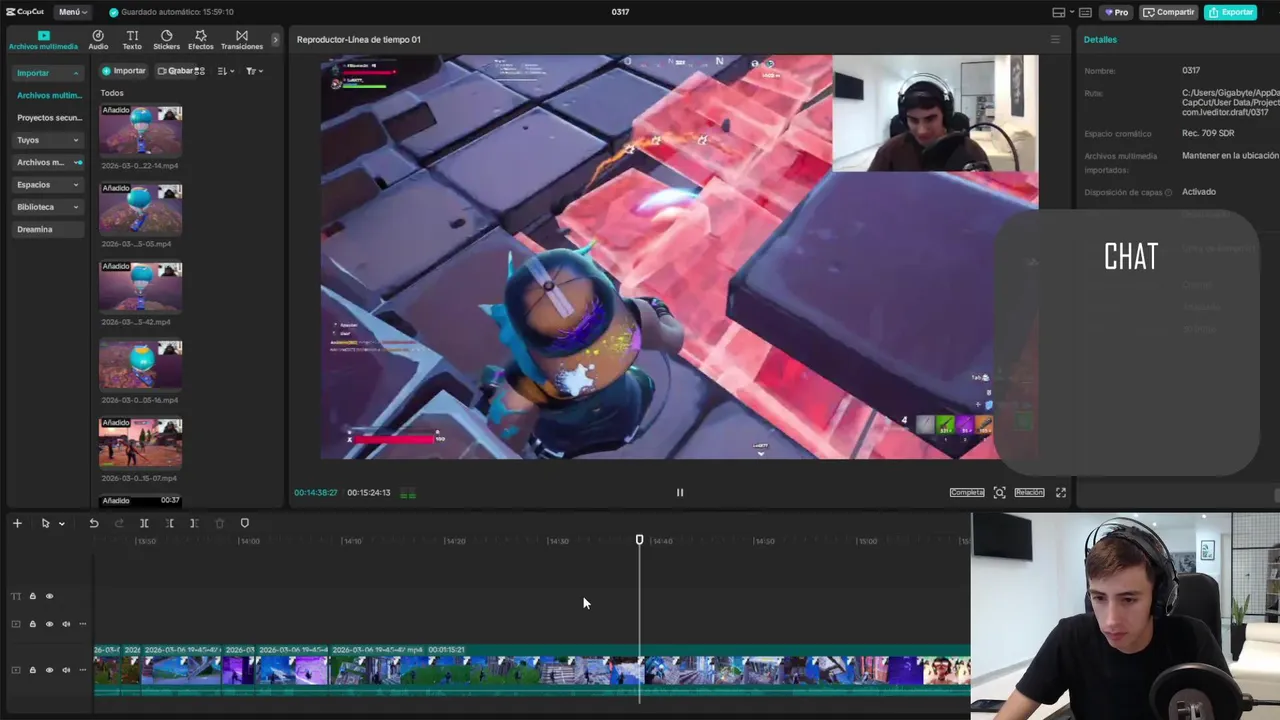This screenshot has width=1280, height=720.
Task: Open the upper video track more options
Action: (x=82, y=624)
